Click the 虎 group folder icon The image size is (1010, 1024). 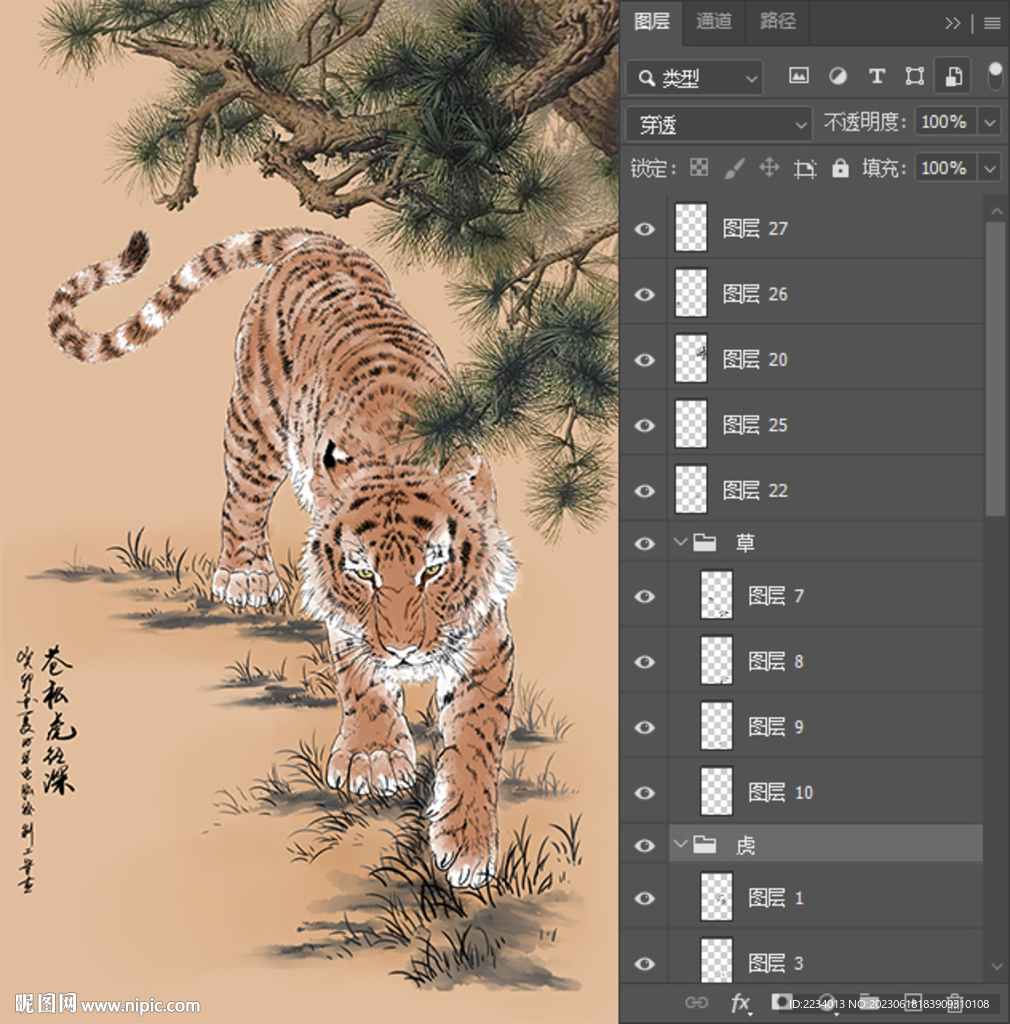pyautogui.click(x=705, y=844)
